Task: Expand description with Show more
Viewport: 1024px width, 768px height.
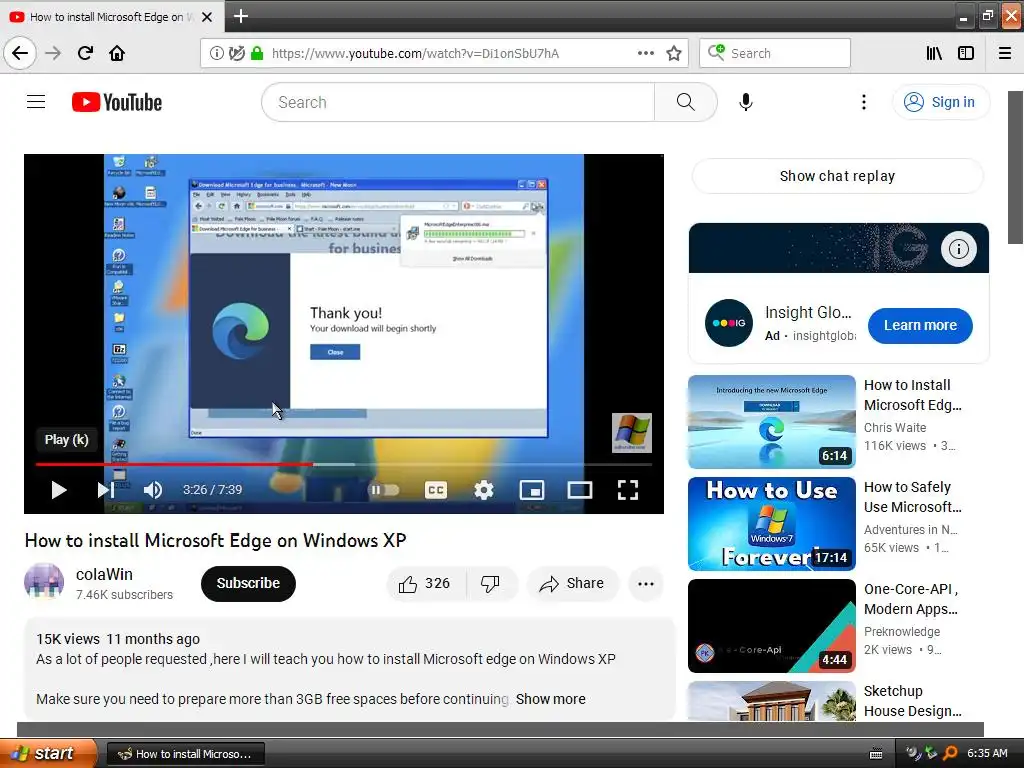Action: pyautogui.click(x=551, y=699)
